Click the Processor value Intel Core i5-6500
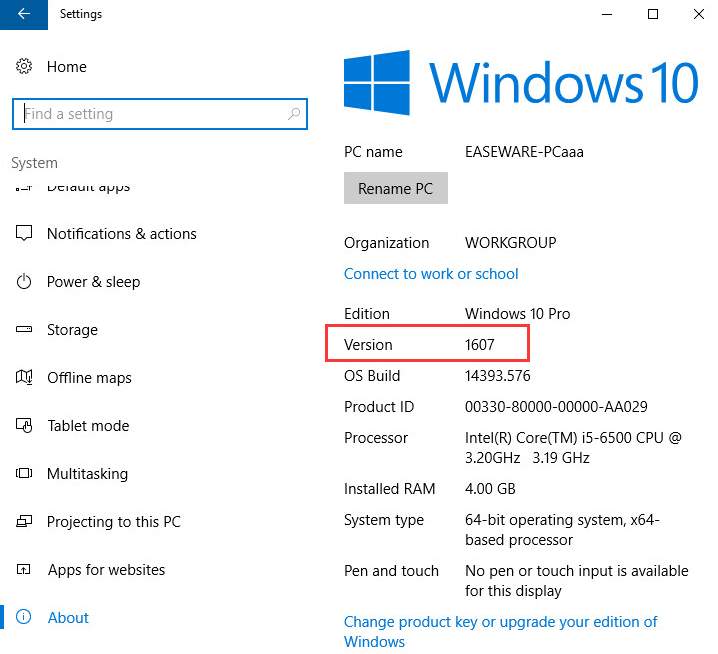 coord(573,448)
